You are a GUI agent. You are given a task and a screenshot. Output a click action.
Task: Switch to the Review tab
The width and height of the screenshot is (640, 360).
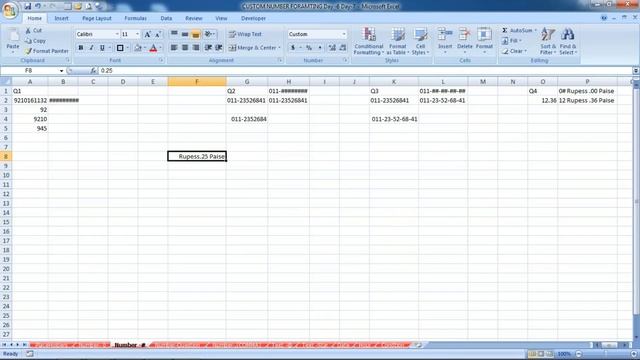coord(193,18)
